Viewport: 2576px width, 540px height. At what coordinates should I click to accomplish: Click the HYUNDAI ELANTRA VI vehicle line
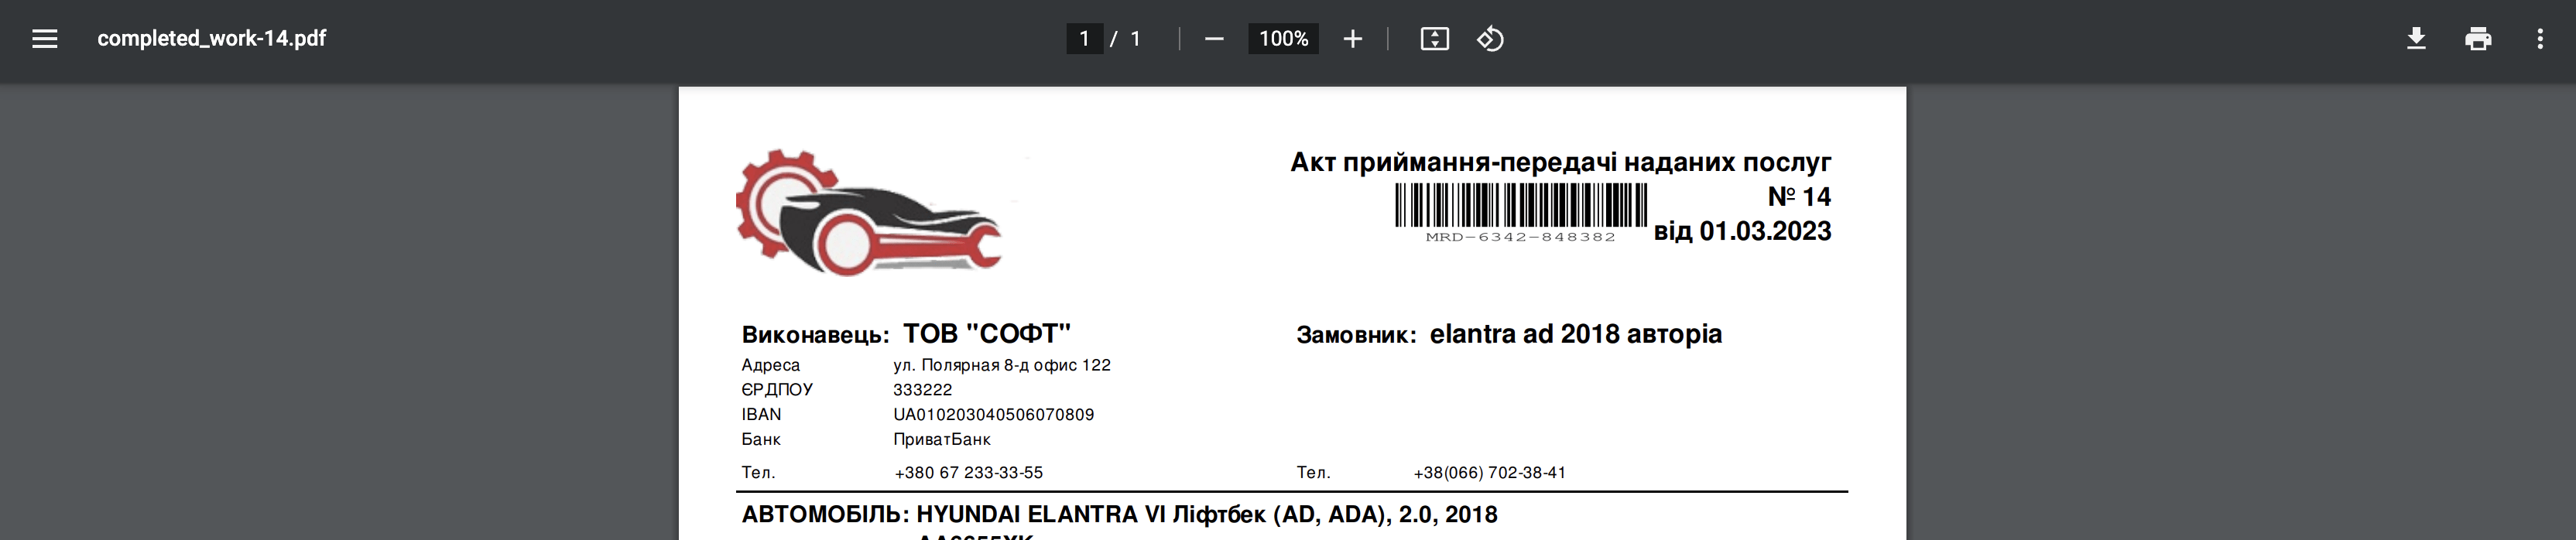tap(1206, 515)
